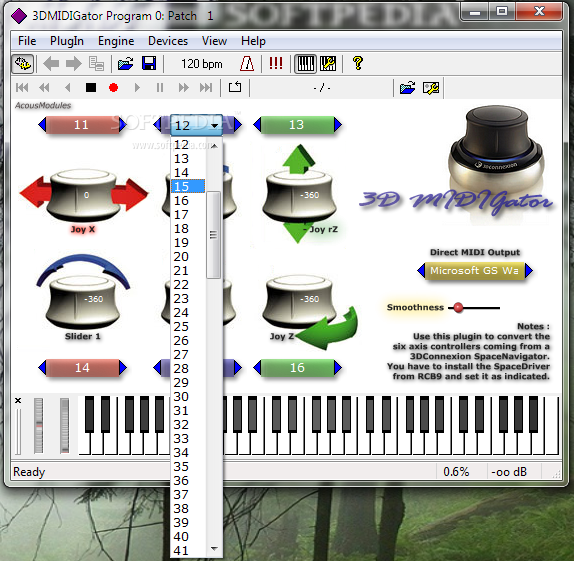Click the dropdown list scroll up arrow

click(x=215, y=146)
